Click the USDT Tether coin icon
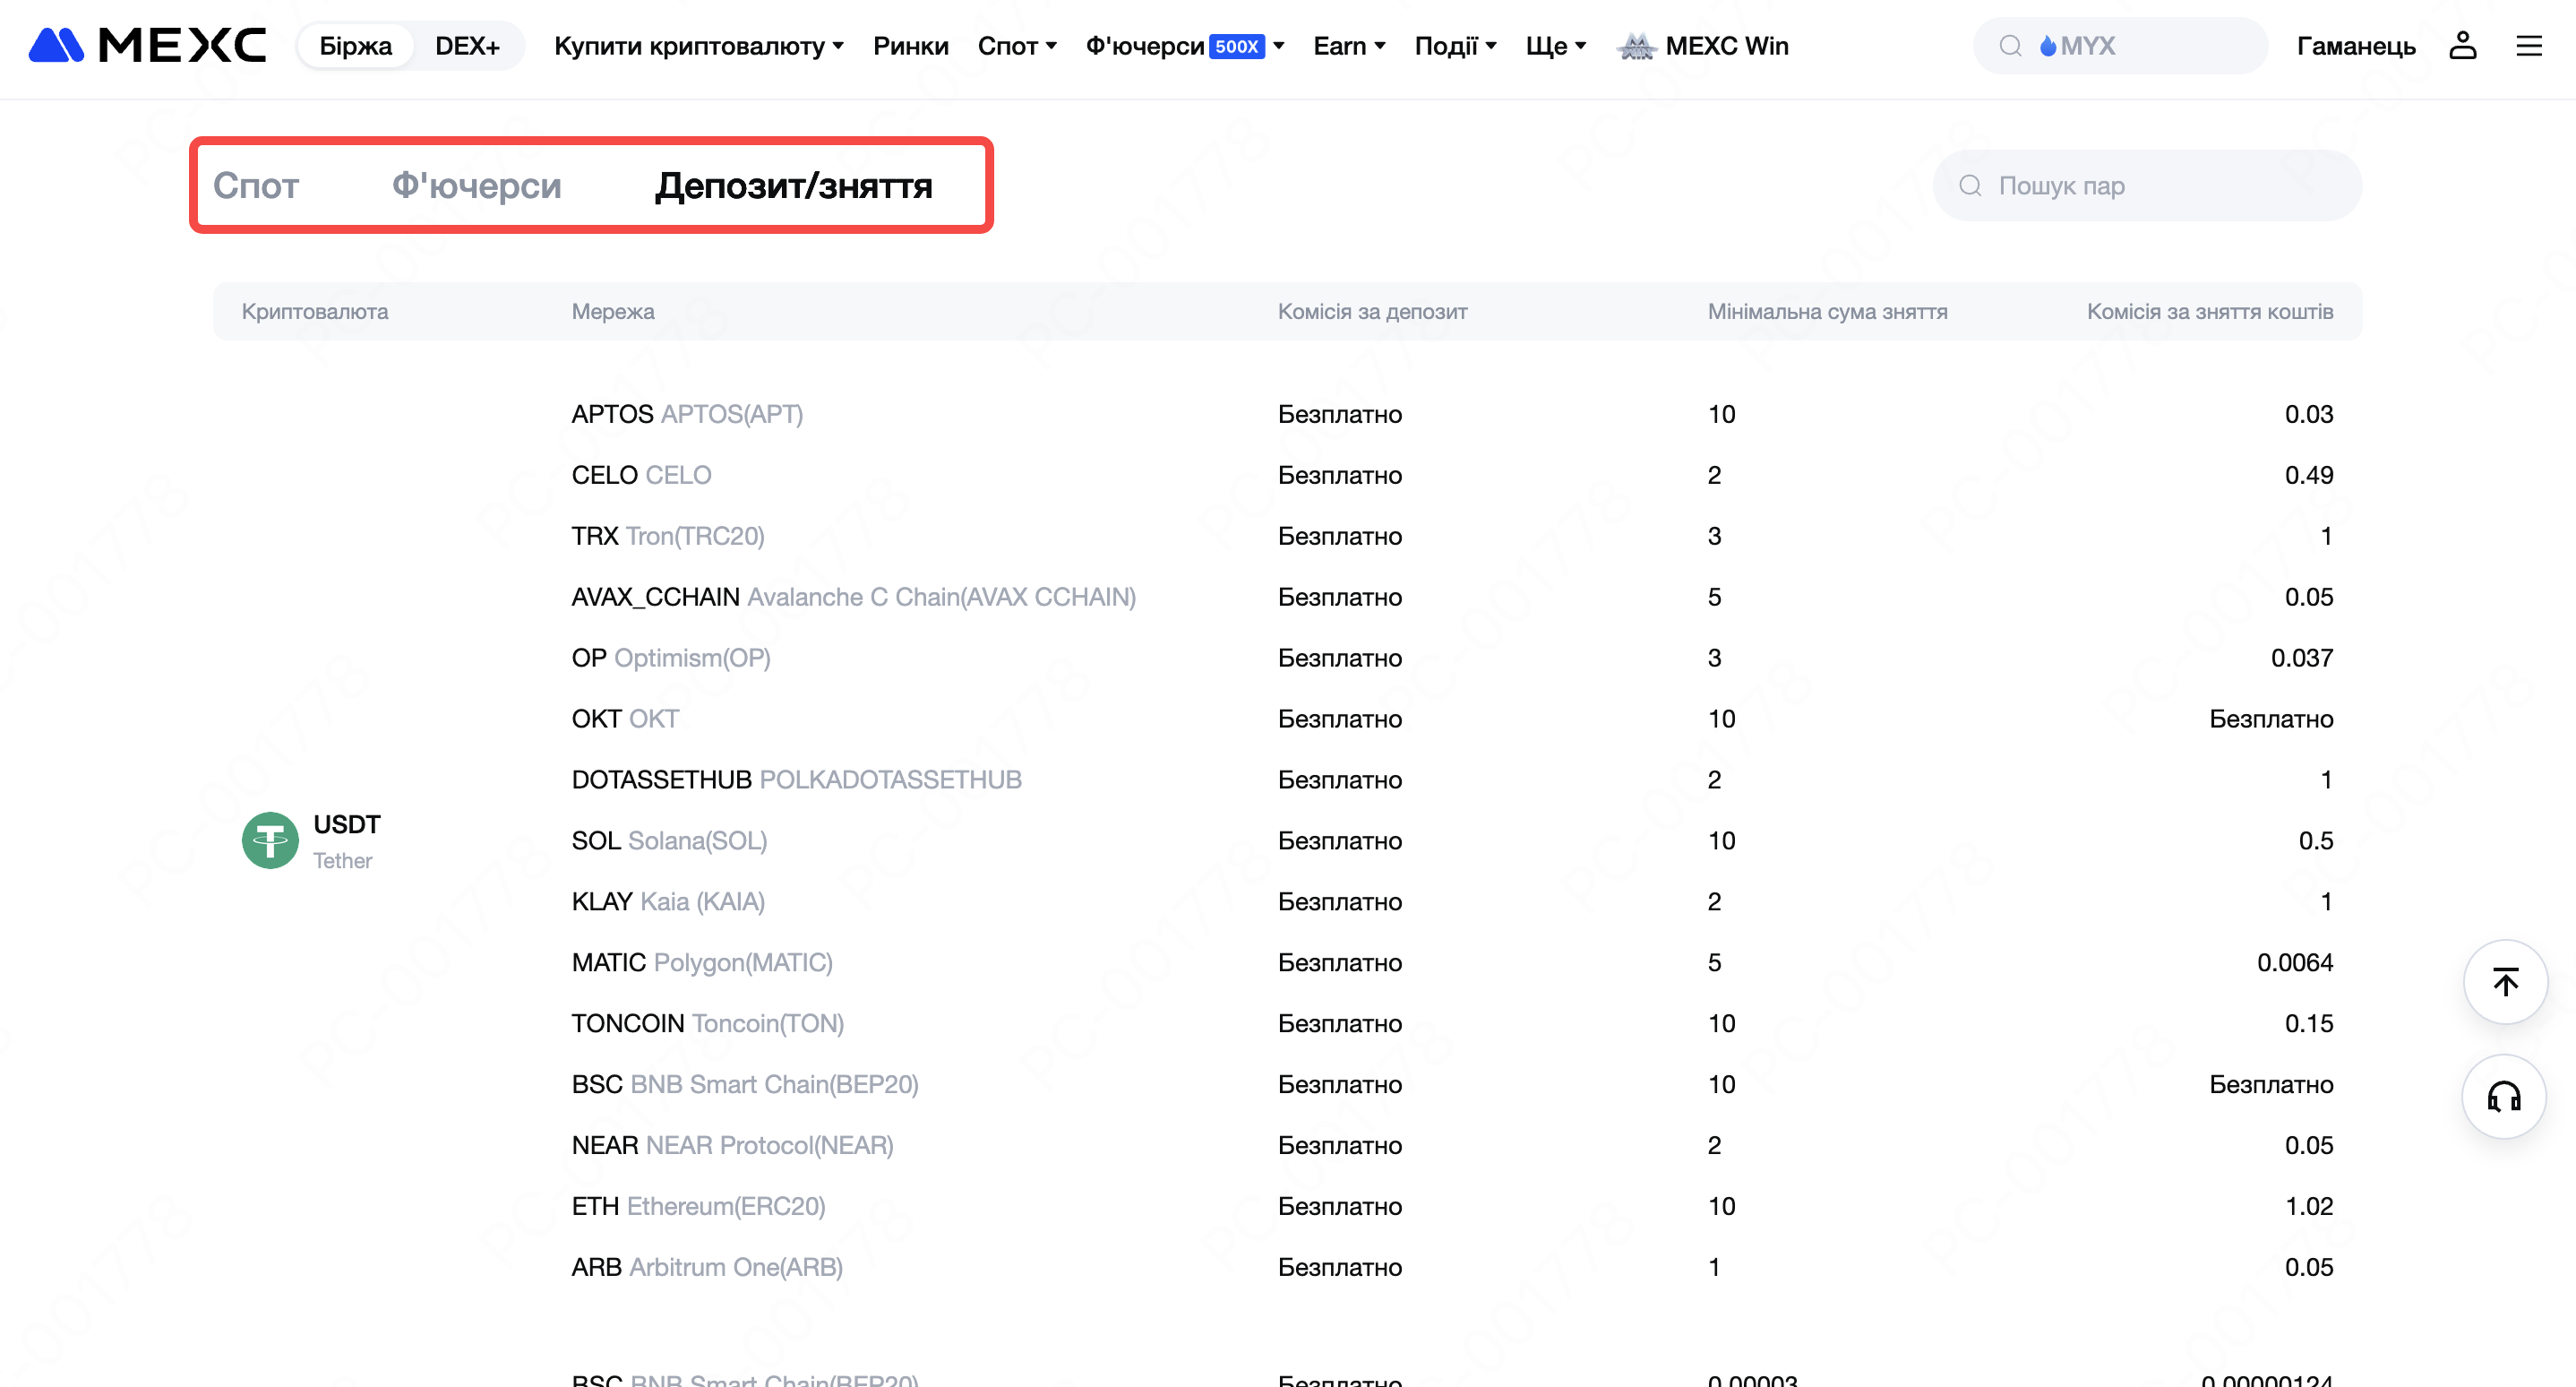2576x1387 pixels. [x=270, y=841]
